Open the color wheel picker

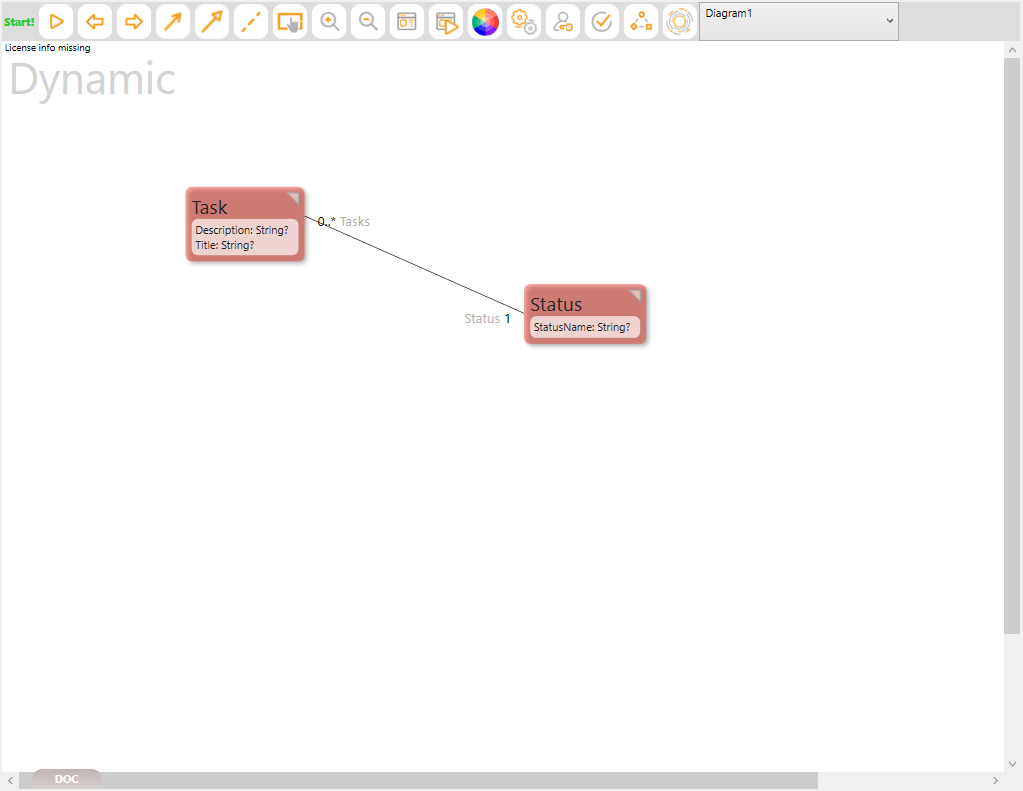click(485, 22)
